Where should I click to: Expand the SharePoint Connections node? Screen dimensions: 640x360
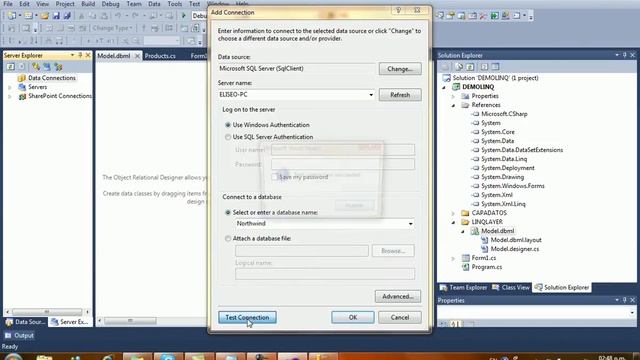[10, 96]
